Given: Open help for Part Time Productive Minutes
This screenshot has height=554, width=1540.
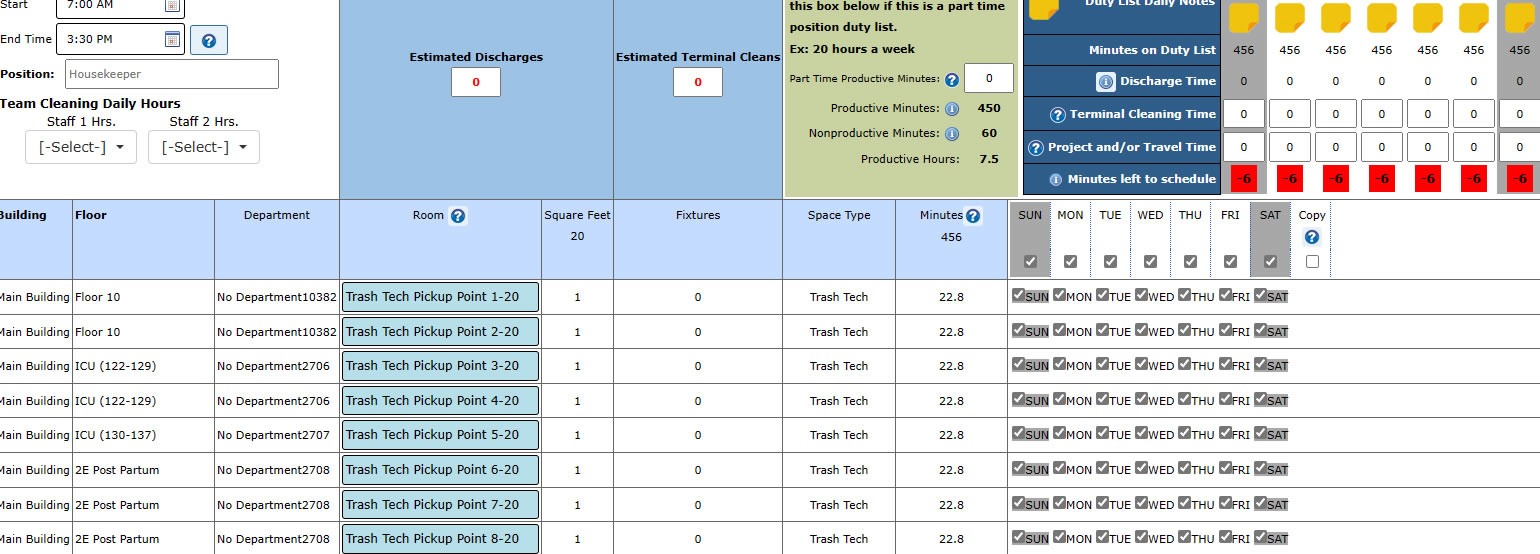Looking at the screenshot, I should tap(952, 79).
